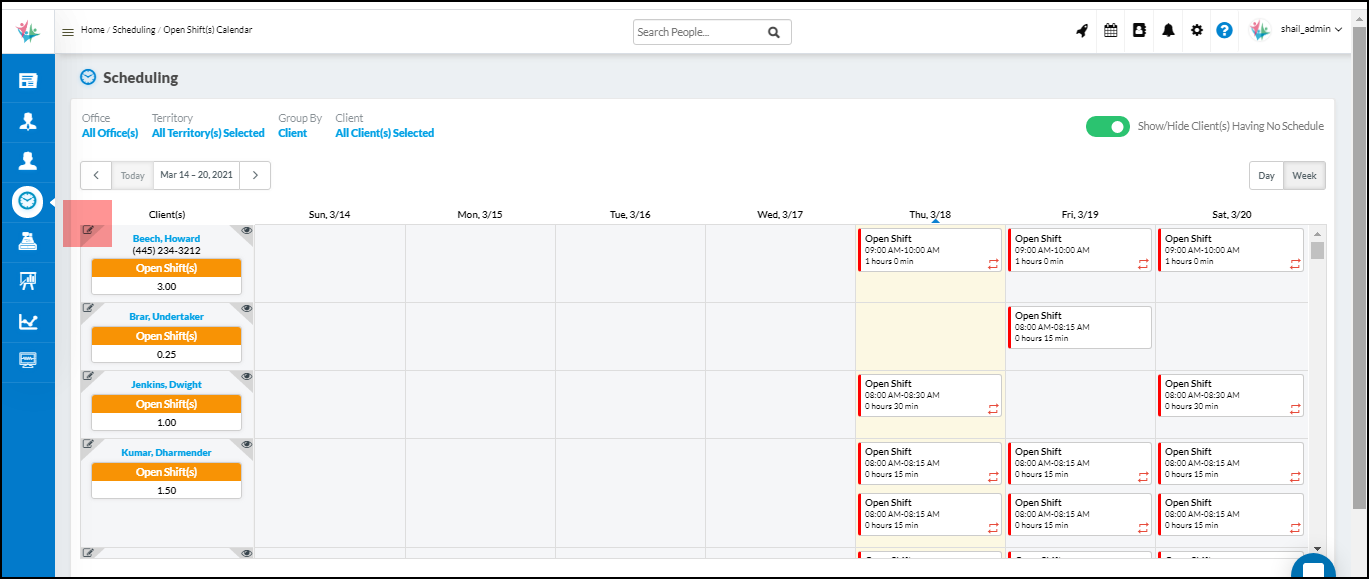This screenshot has height=579, width=1369.
Task: Switch to Day view
Action: (x=1266, y=176)
